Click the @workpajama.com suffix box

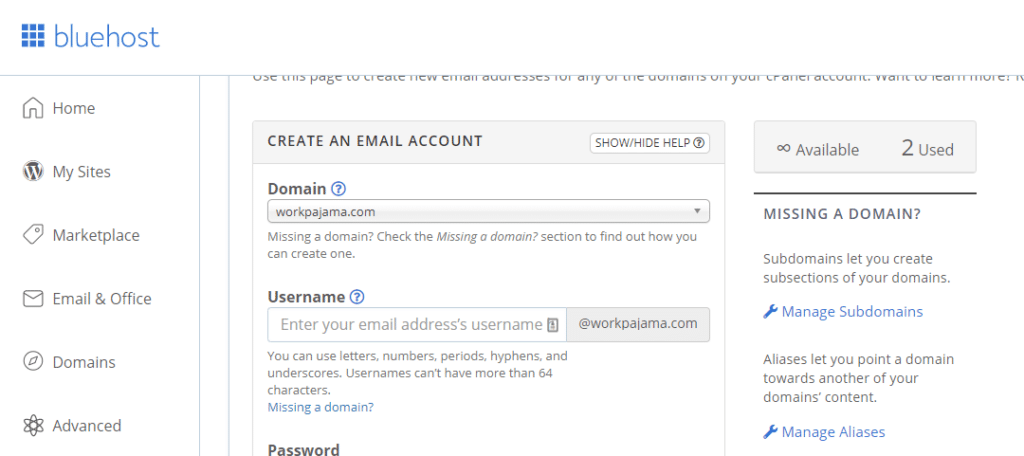click(638, 325)
